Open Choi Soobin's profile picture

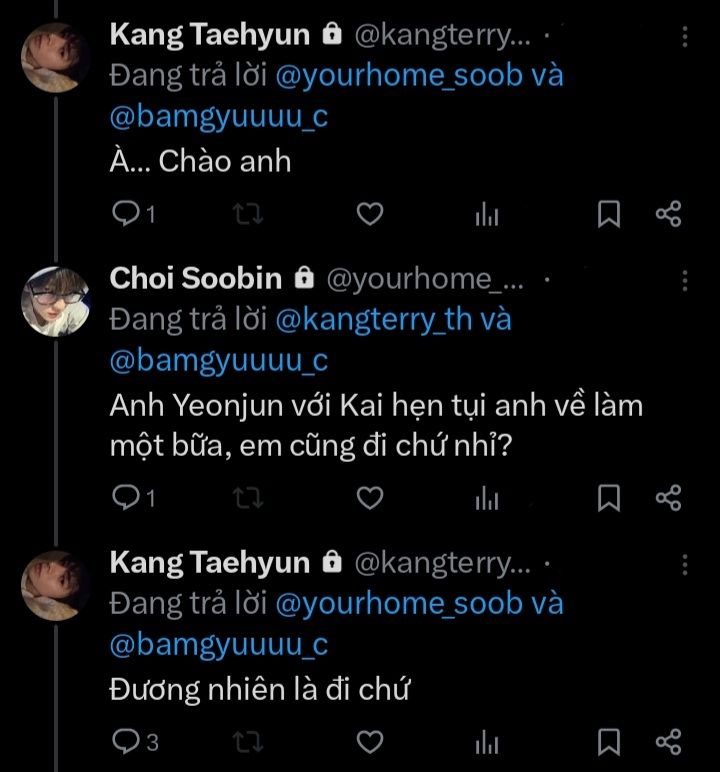(57, 300)
